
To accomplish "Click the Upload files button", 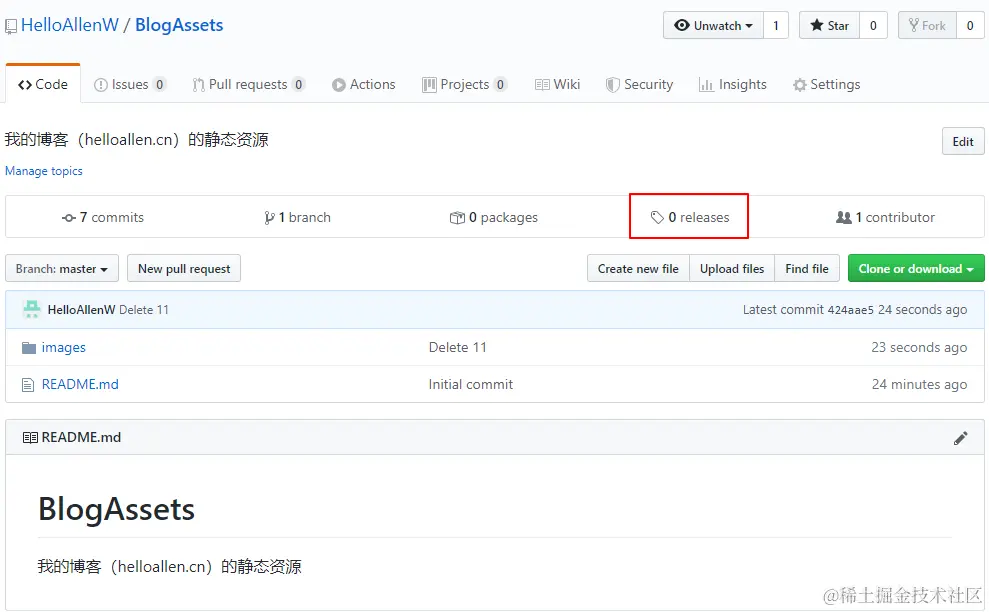I will coord(732,269).
